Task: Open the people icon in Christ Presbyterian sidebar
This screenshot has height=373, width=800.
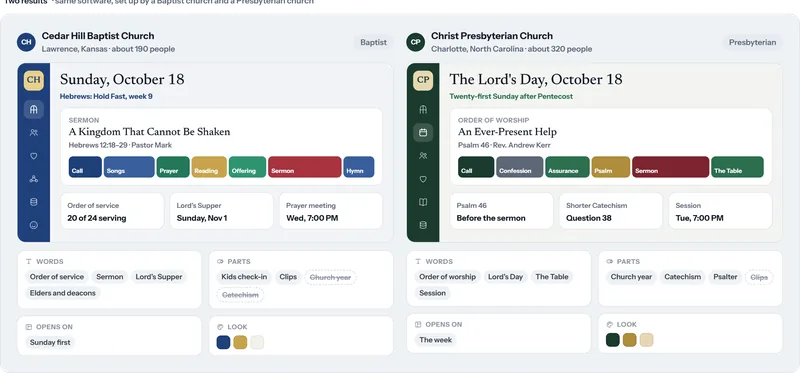Action: [423, 156]
